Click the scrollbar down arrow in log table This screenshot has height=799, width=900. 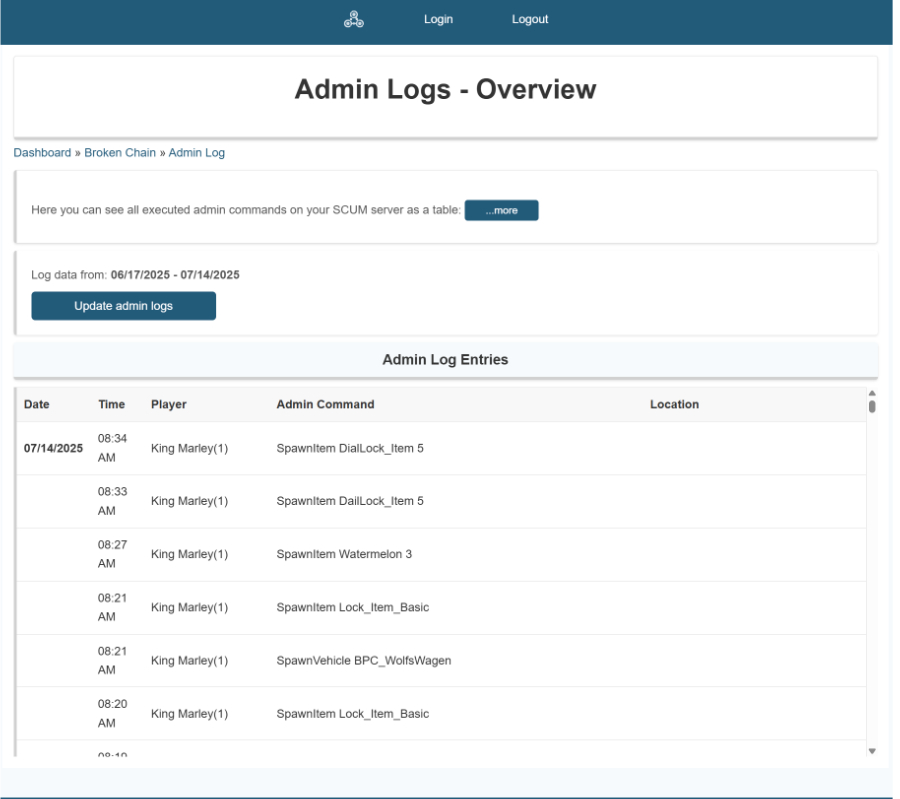pyautogui.click(x=871, y=750)
